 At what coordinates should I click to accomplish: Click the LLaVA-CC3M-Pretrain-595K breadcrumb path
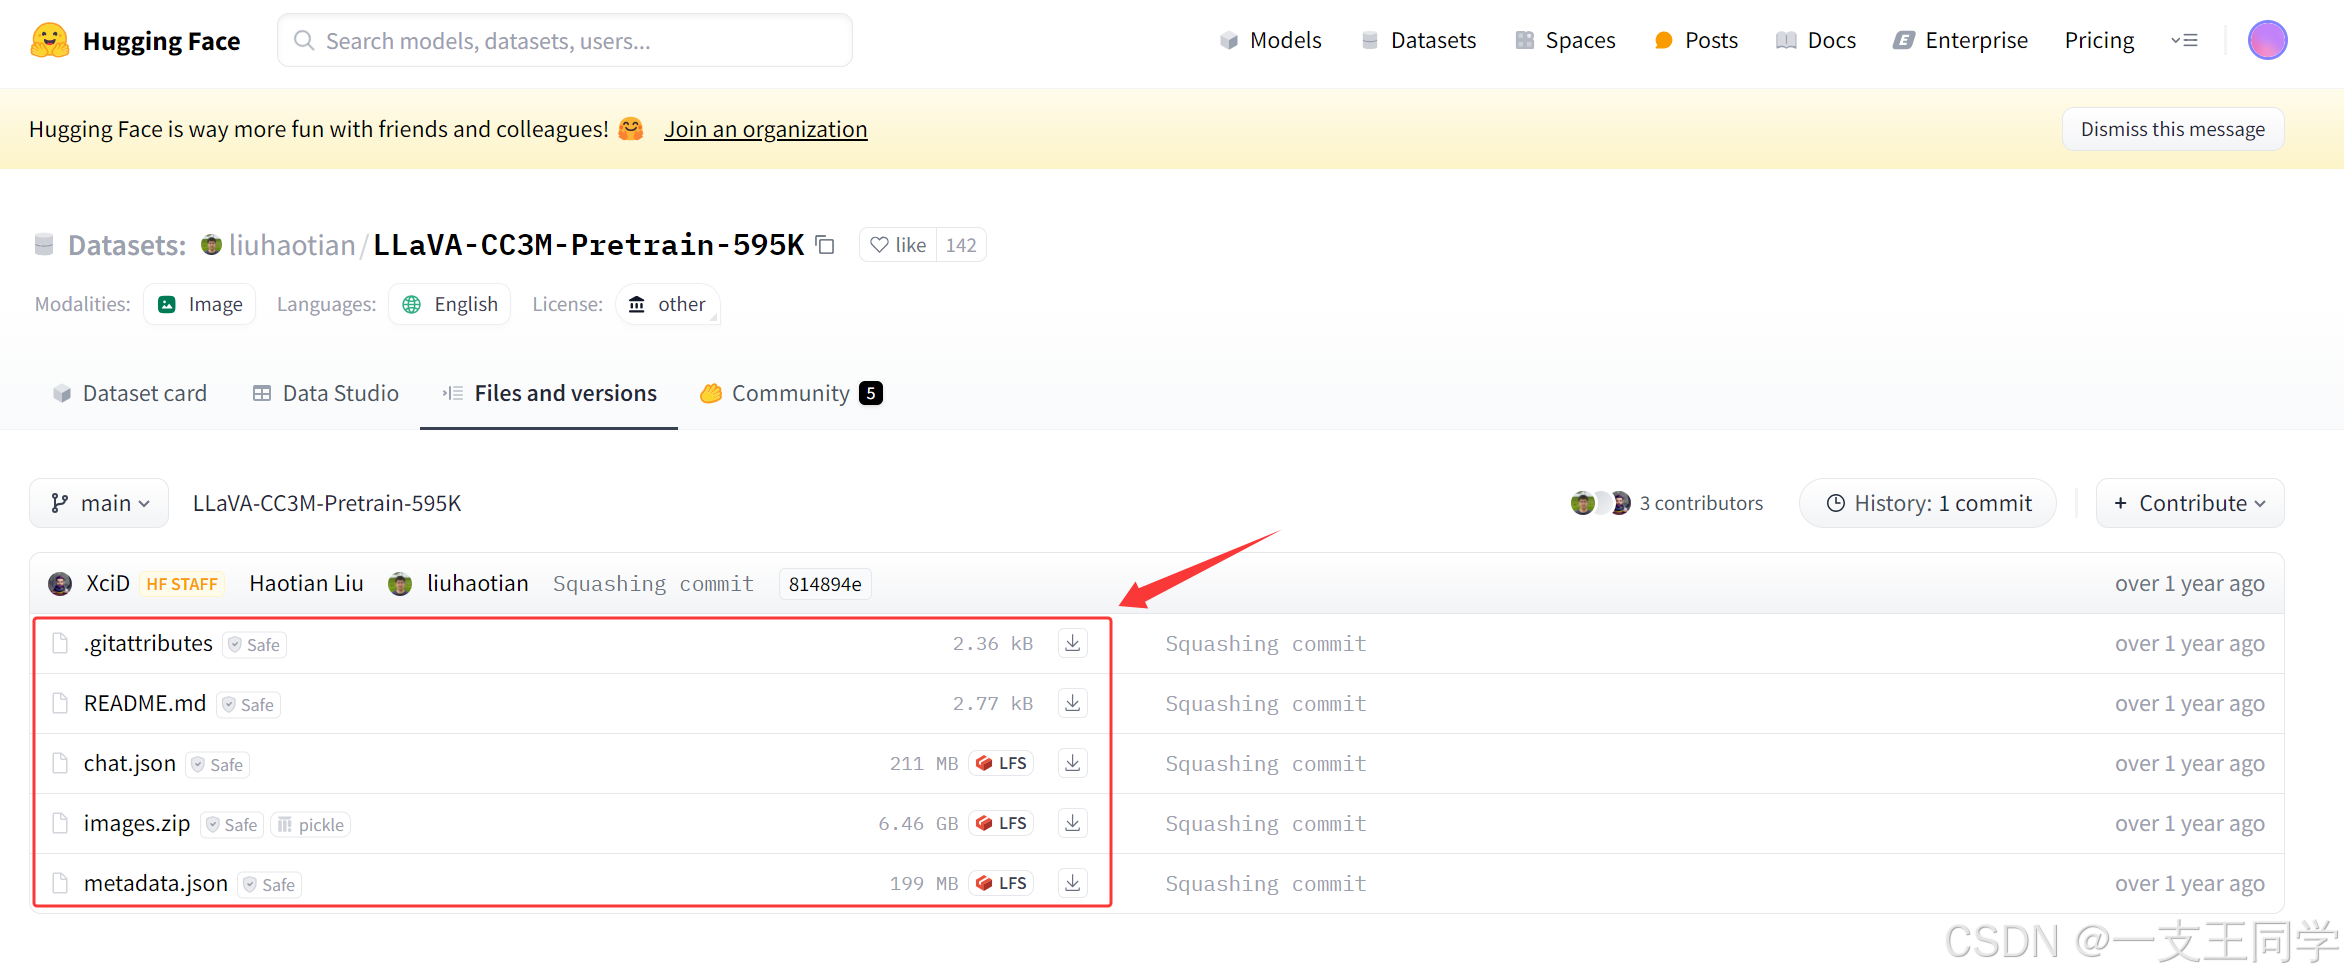(327, 503)
